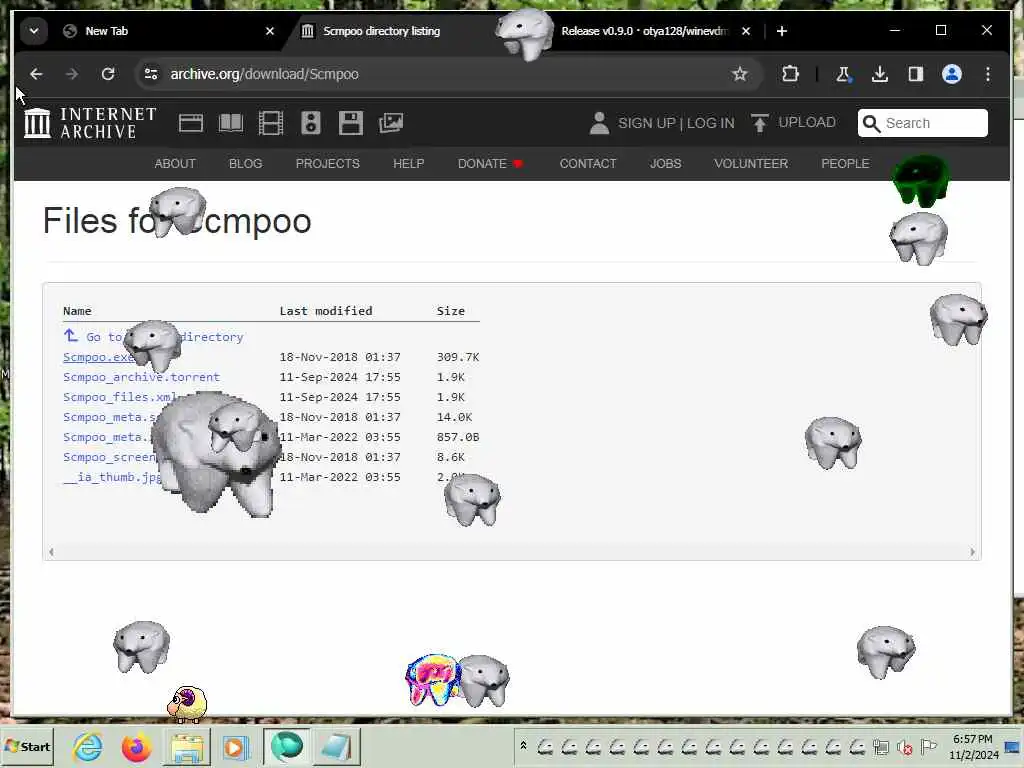Click SIGN UP link
This screenshot has height=768, width=1024.
point(647,123)
